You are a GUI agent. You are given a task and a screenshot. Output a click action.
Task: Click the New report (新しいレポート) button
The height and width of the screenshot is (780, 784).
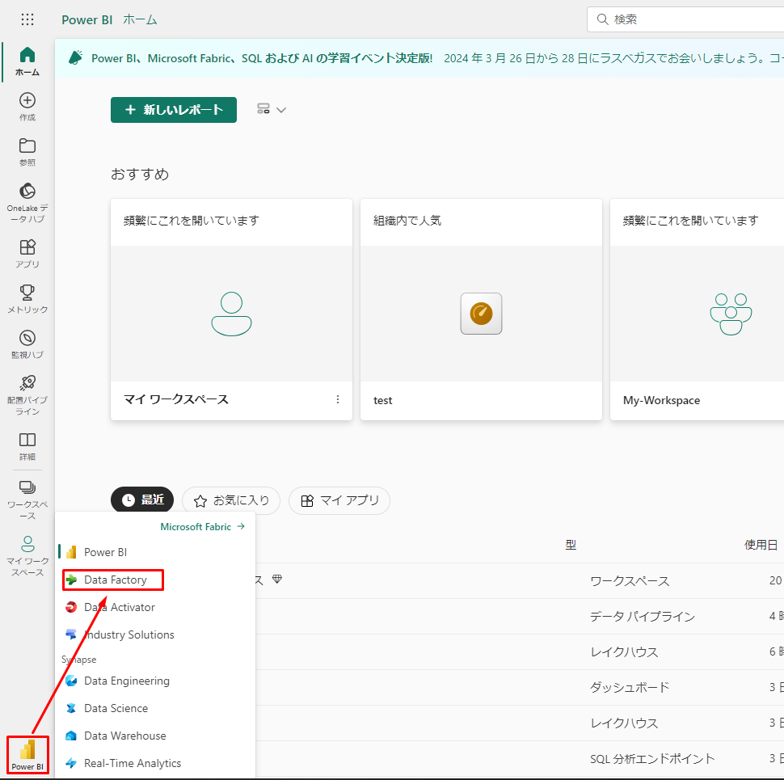pyautogui.click(x=173, y=110)
